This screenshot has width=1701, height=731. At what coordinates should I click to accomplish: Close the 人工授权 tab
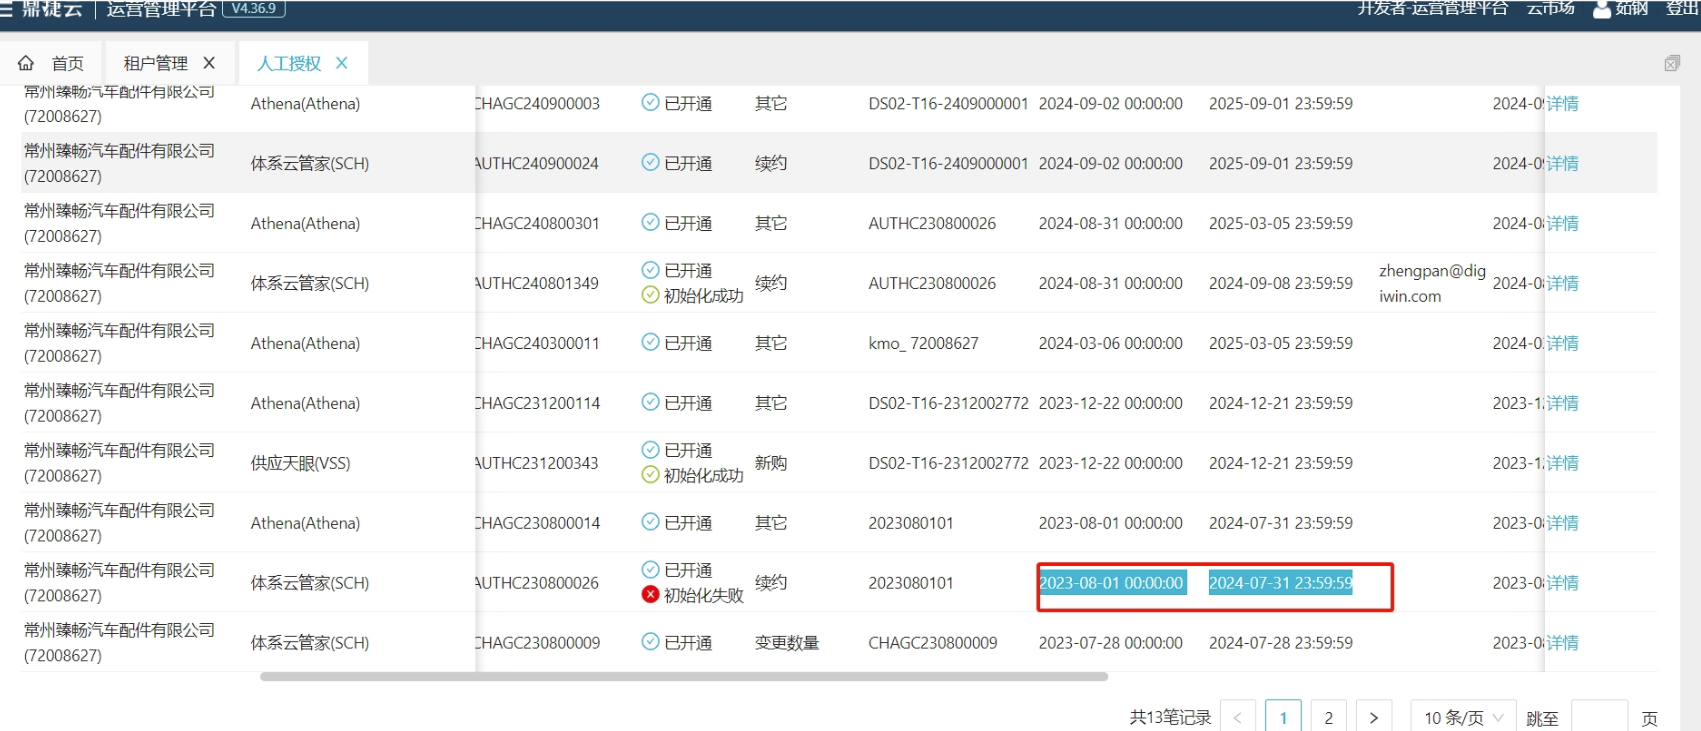point(342,63)
